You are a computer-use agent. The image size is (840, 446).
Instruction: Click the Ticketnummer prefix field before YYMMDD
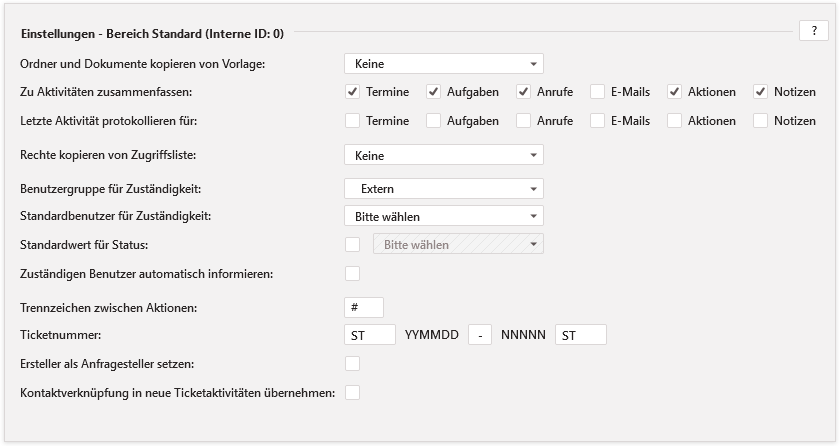[369, 335]
